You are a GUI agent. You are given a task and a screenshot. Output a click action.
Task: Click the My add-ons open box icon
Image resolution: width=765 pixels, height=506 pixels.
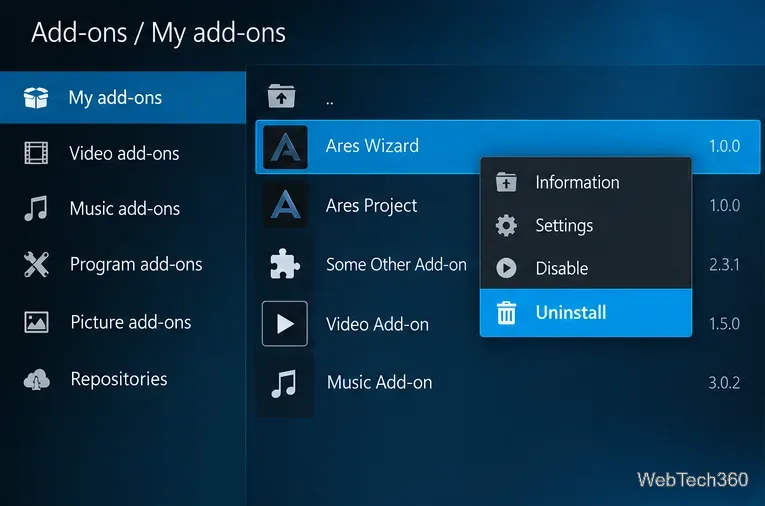tap(36, 98)
